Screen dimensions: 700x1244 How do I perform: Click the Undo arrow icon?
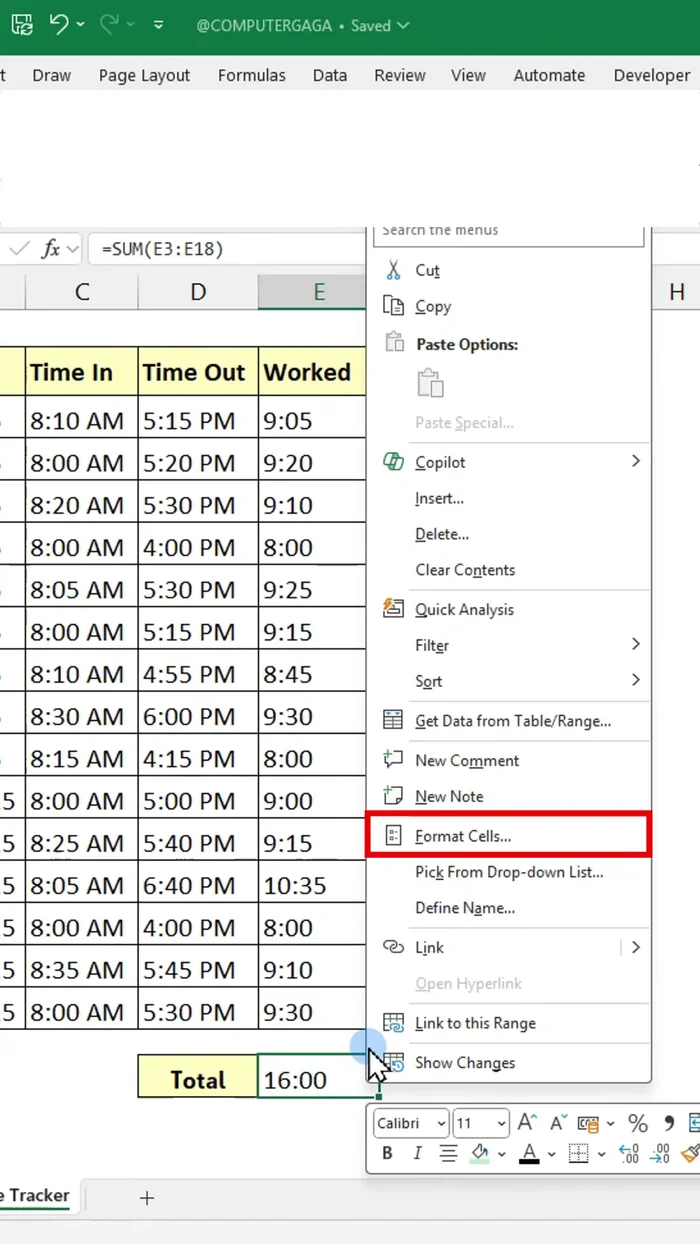59,24
